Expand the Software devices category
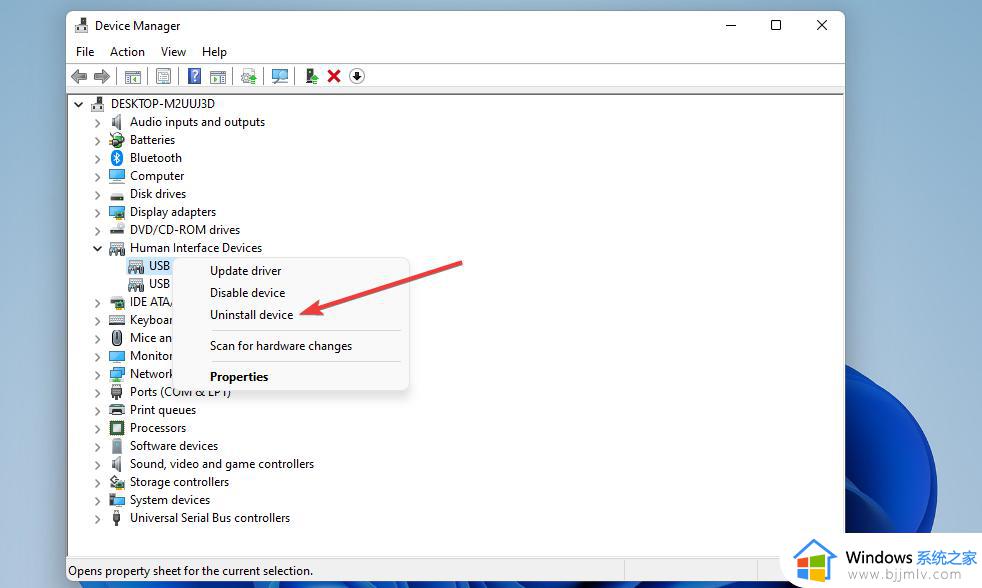 [97, 446]
